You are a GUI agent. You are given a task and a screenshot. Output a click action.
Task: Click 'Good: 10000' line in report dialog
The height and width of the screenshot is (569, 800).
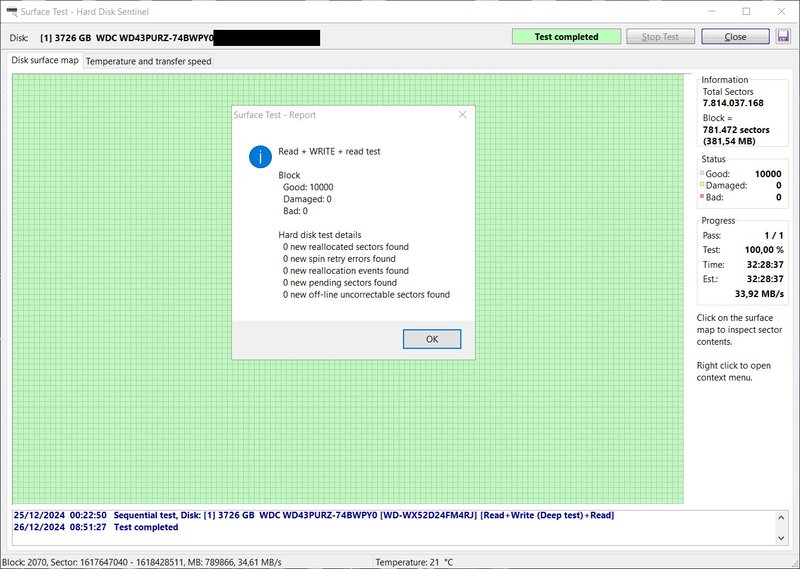pos(308,187)
